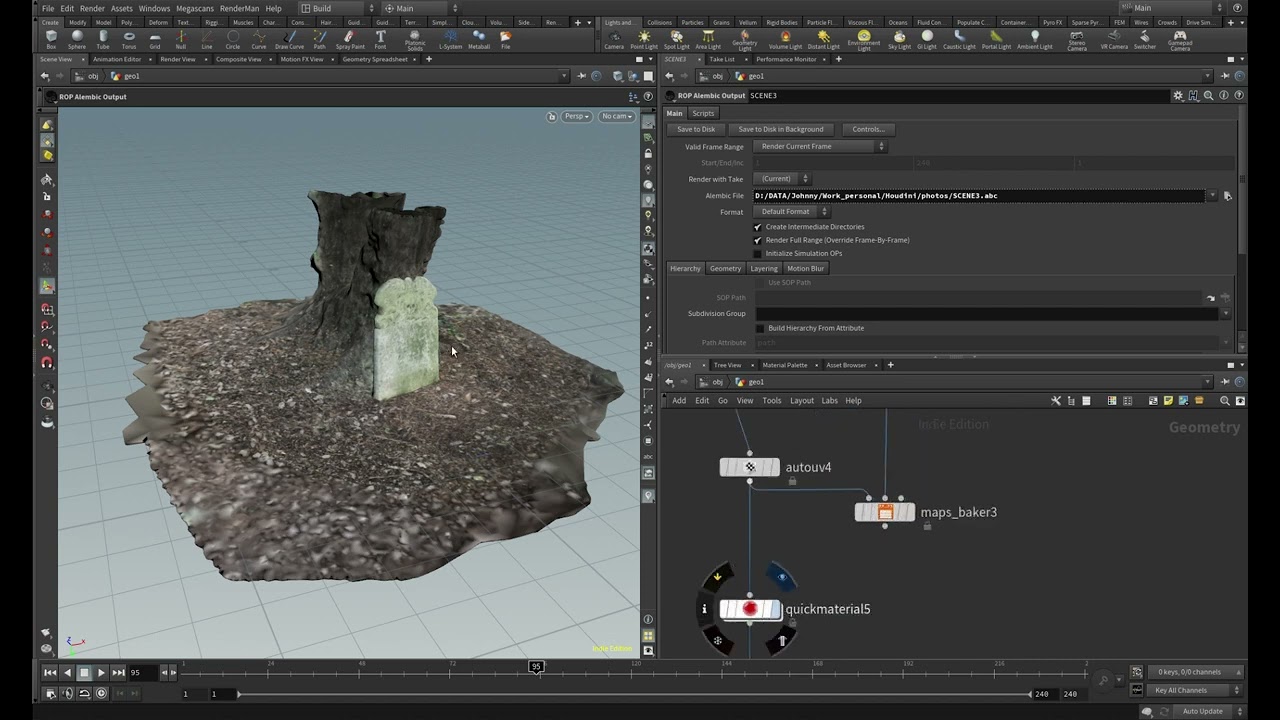This screenshot has width=1280, height=720.
Task: Toggle Create Intermediate Directories checkbox
Action: (x=758, y=227)
